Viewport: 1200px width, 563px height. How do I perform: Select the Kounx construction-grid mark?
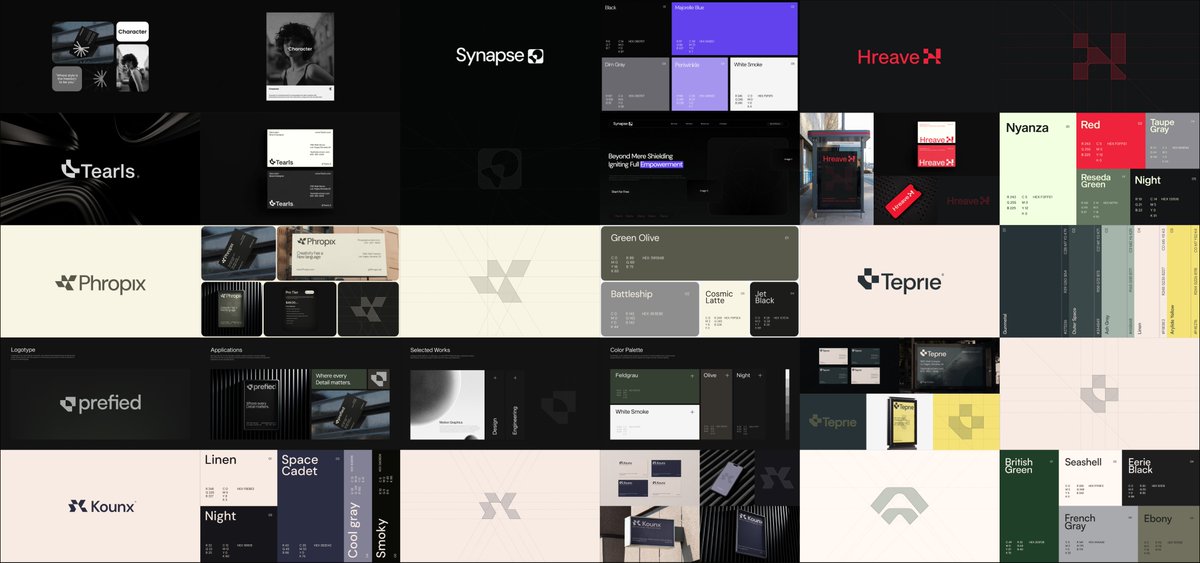click(499, 506)
